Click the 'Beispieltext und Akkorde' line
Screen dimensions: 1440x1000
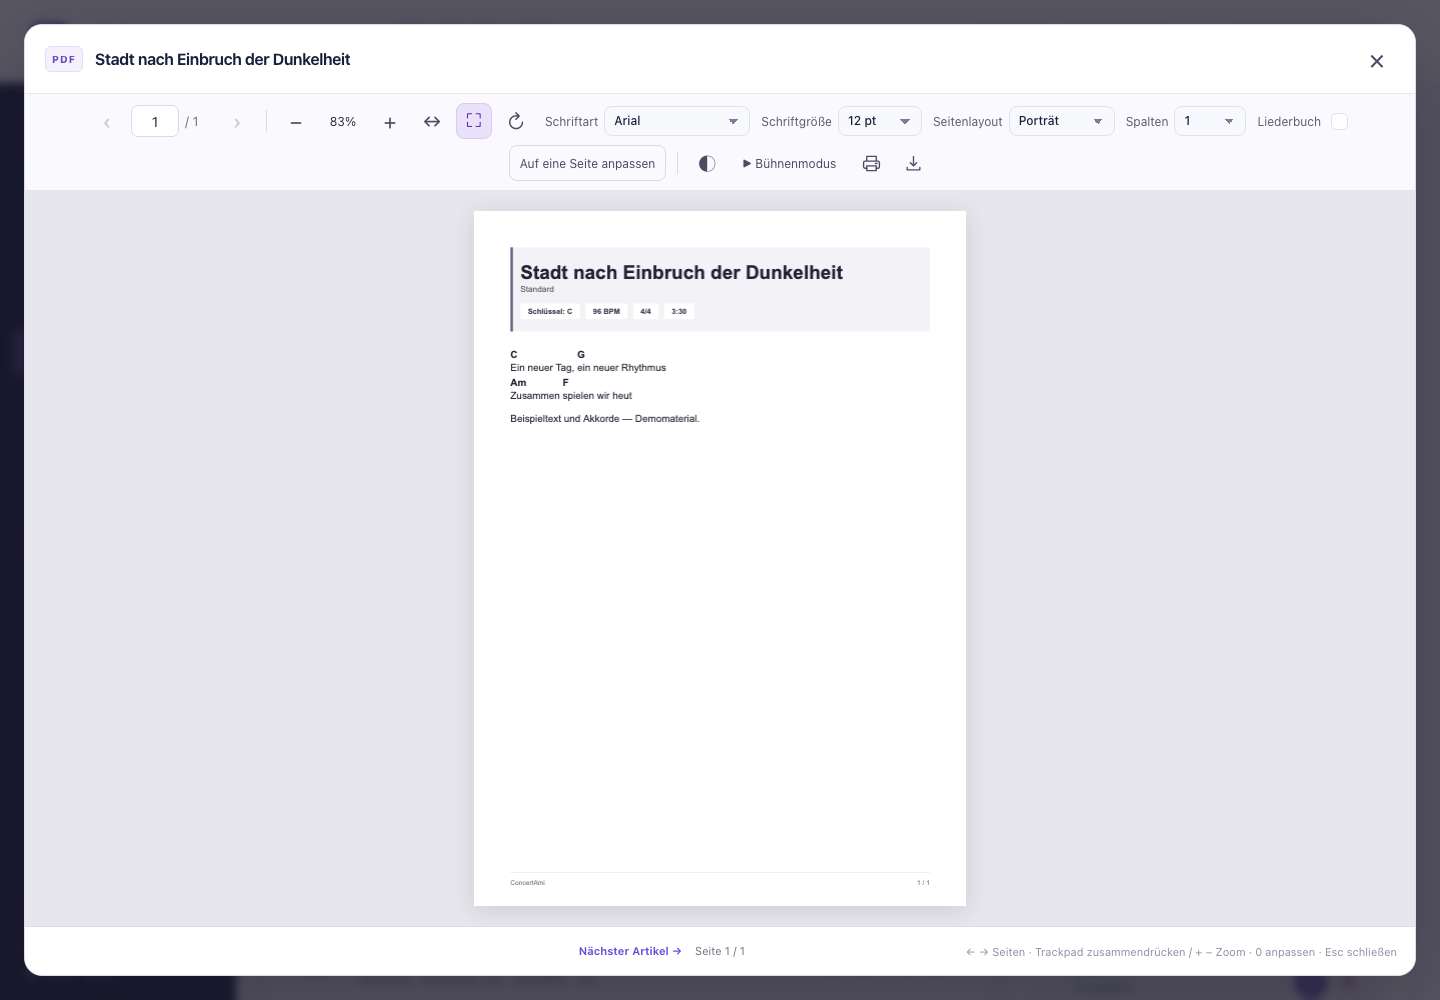click(605, 419)
